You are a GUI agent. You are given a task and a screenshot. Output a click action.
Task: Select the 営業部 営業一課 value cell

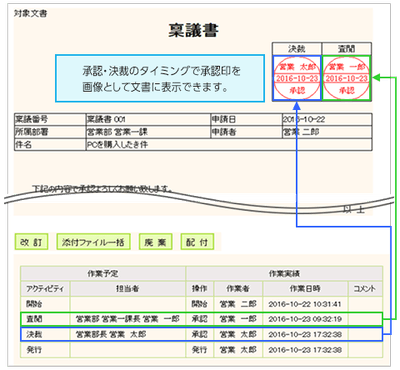click(148, 132)
